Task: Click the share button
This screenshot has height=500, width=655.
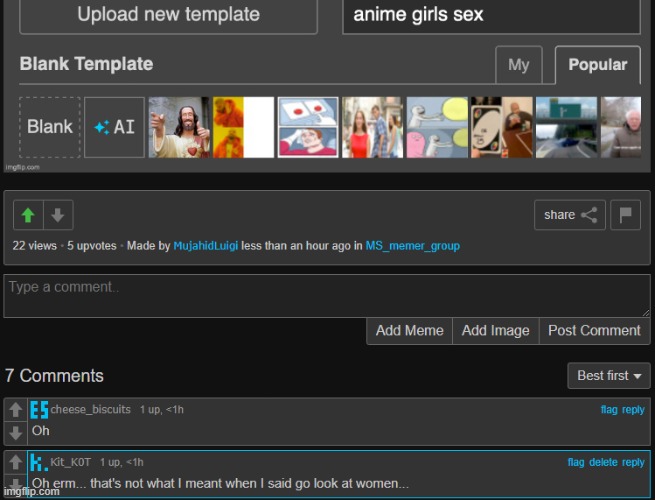Action: click(x=569, y=215)
